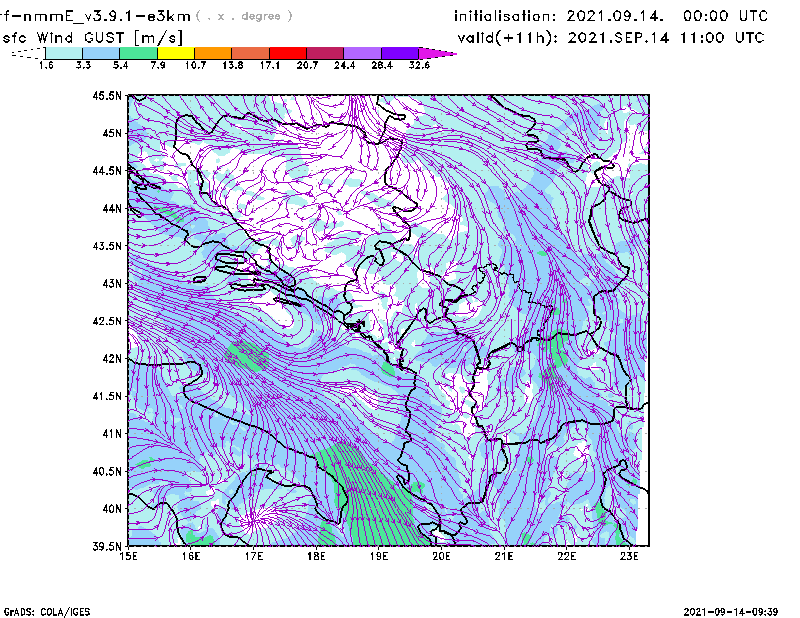Click the yellow 7.9–10.7 legend swatch
Screen dimensions: 800x618
coord(176,53)
